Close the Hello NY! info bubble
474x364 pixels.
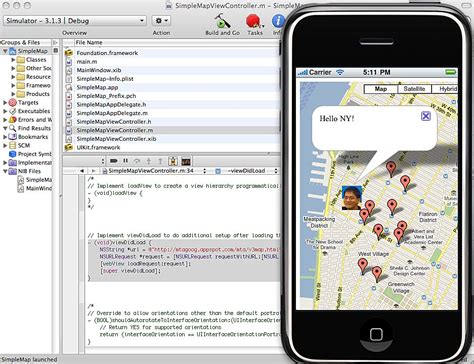click(426, 116)
